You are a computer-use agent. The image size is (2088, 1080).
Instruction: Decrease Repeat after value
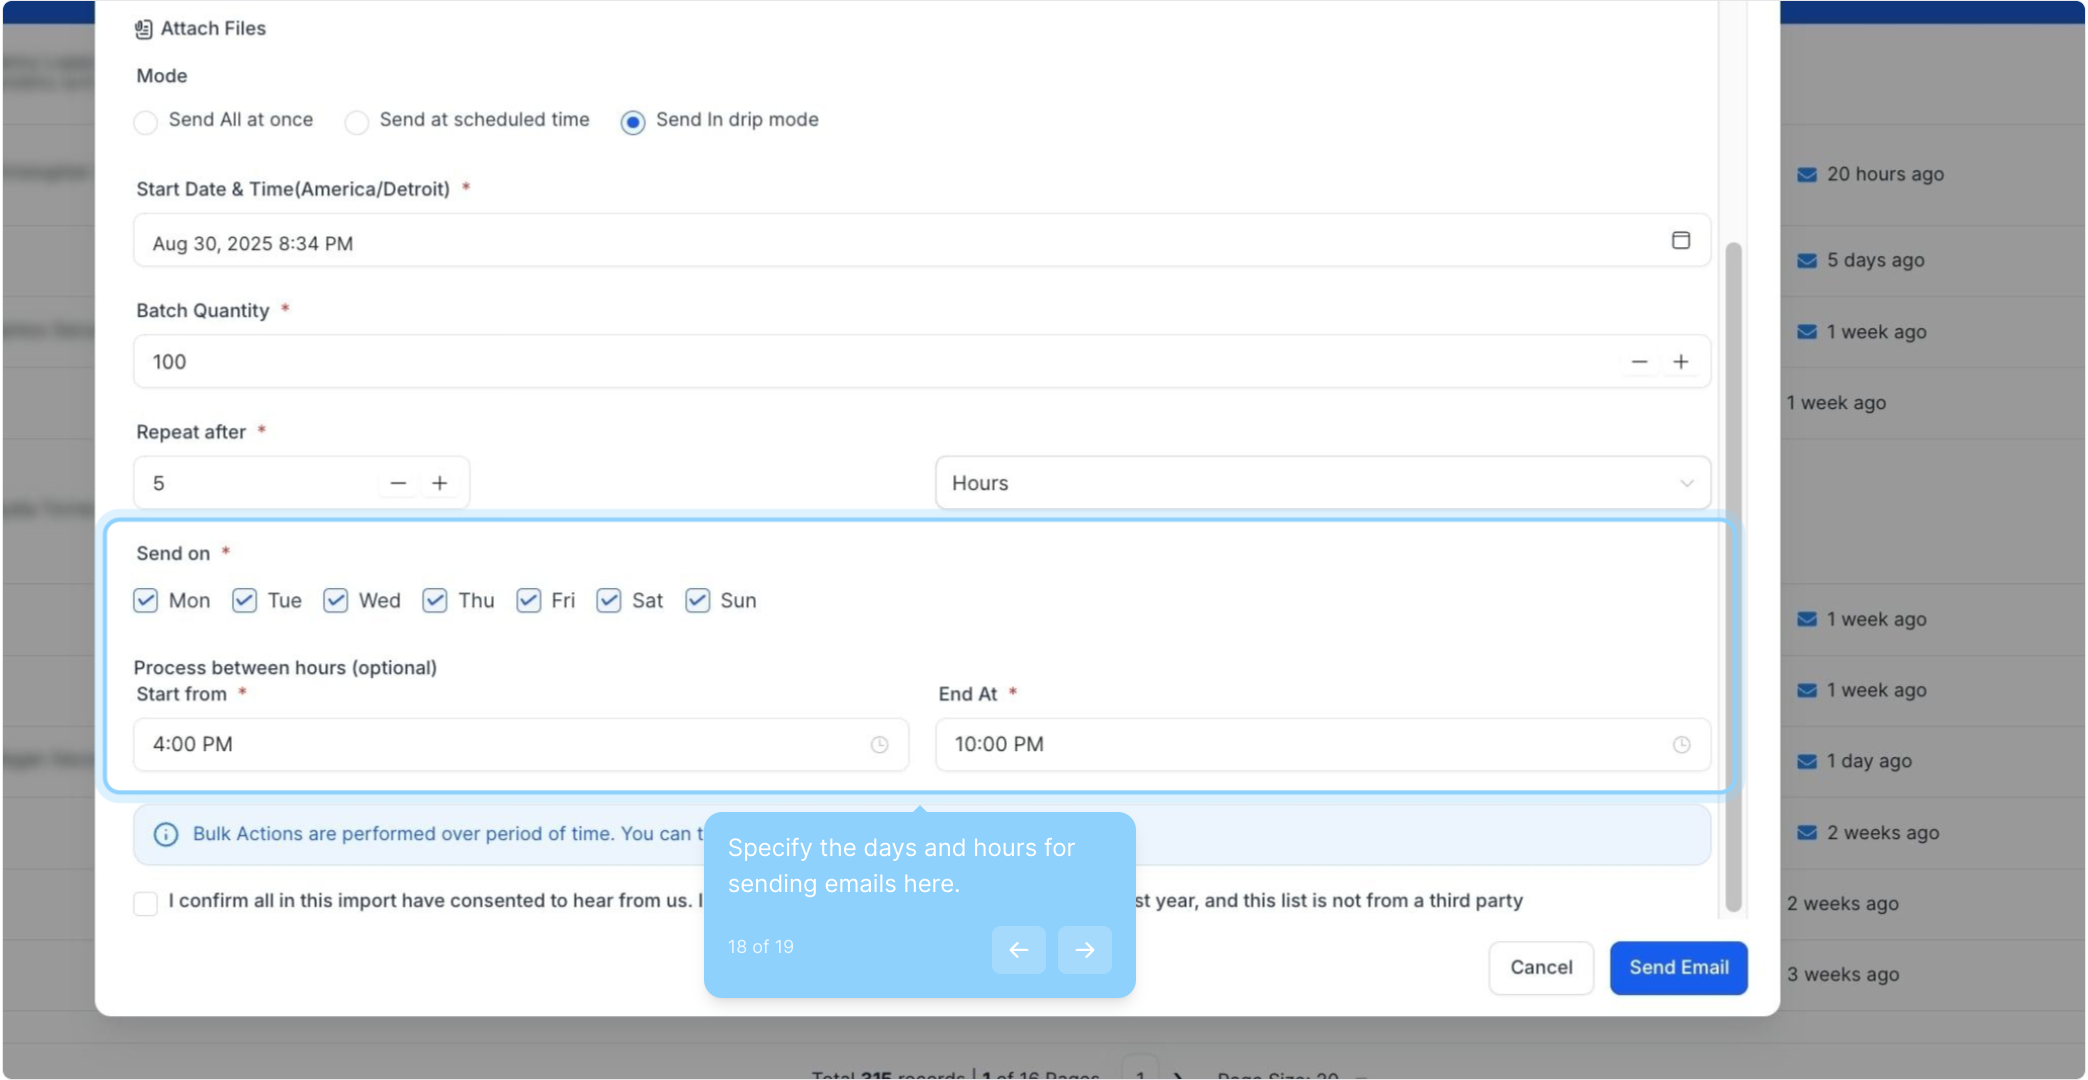coord(398,483)
